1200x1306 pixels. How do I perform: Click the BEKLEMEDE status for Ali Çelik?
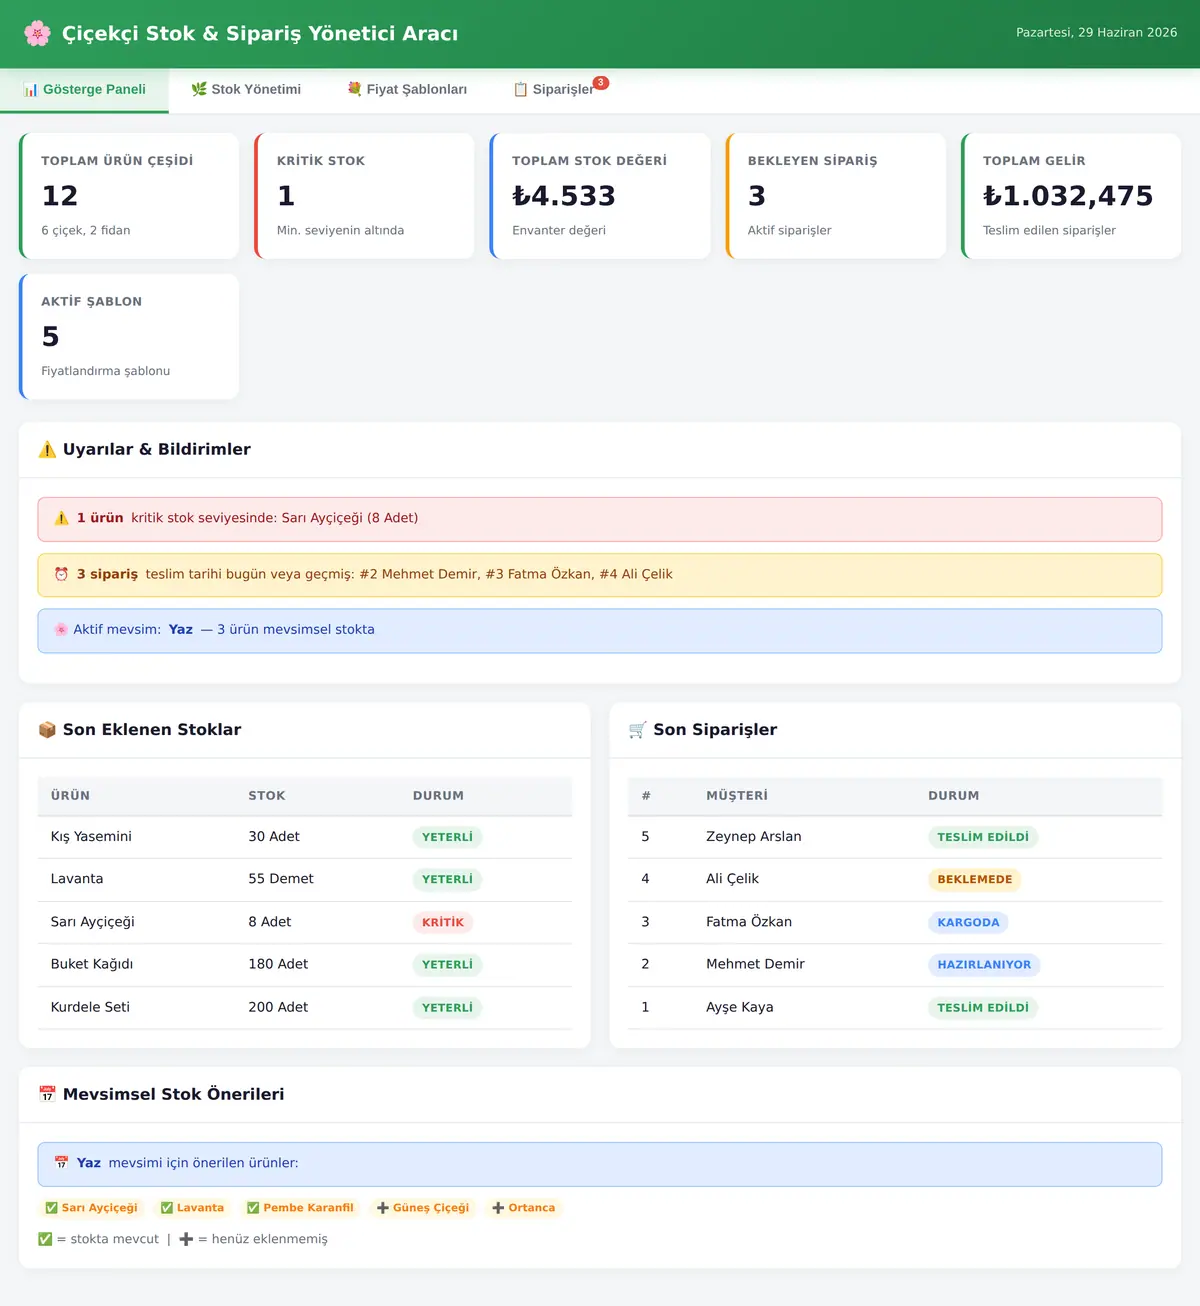tap(975, 880)
